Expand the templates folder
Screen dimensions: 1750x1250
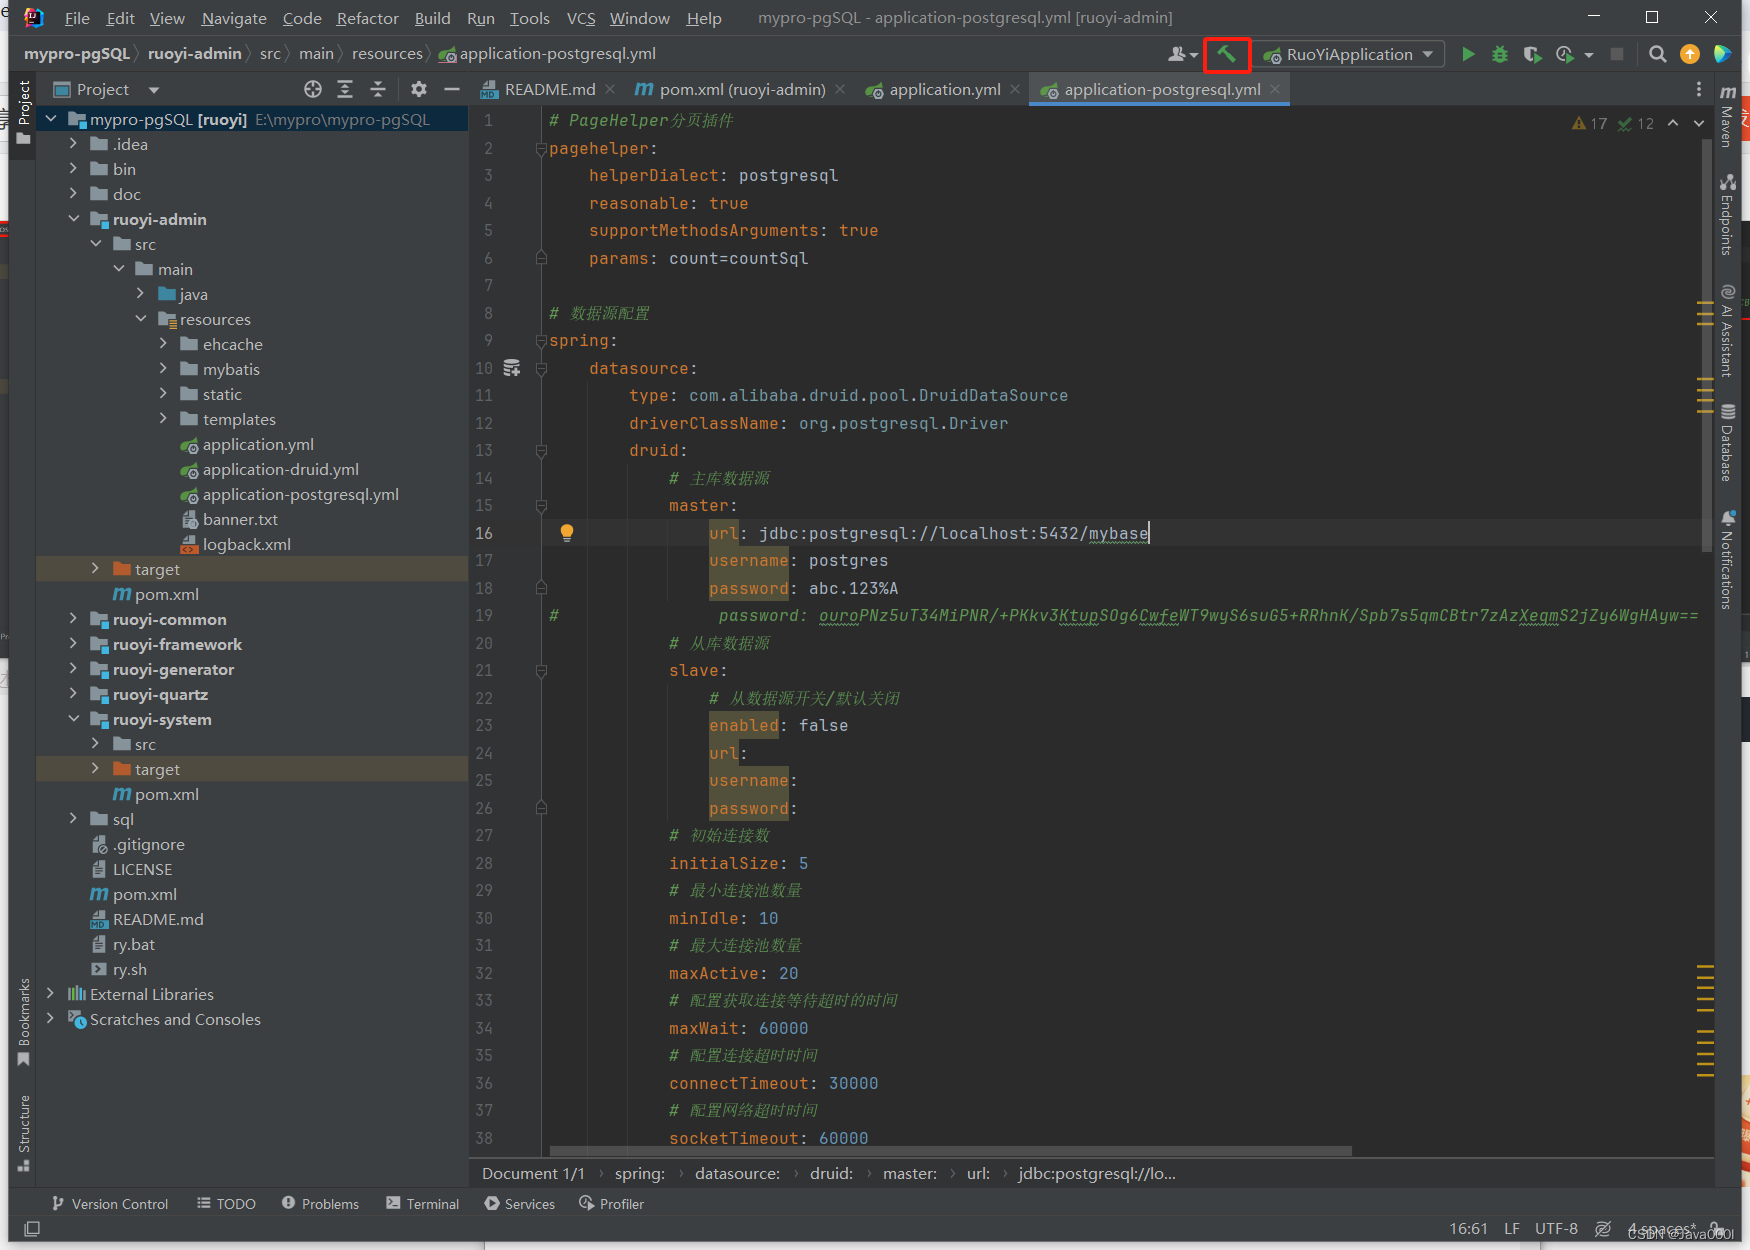click(x=164, y=419)
